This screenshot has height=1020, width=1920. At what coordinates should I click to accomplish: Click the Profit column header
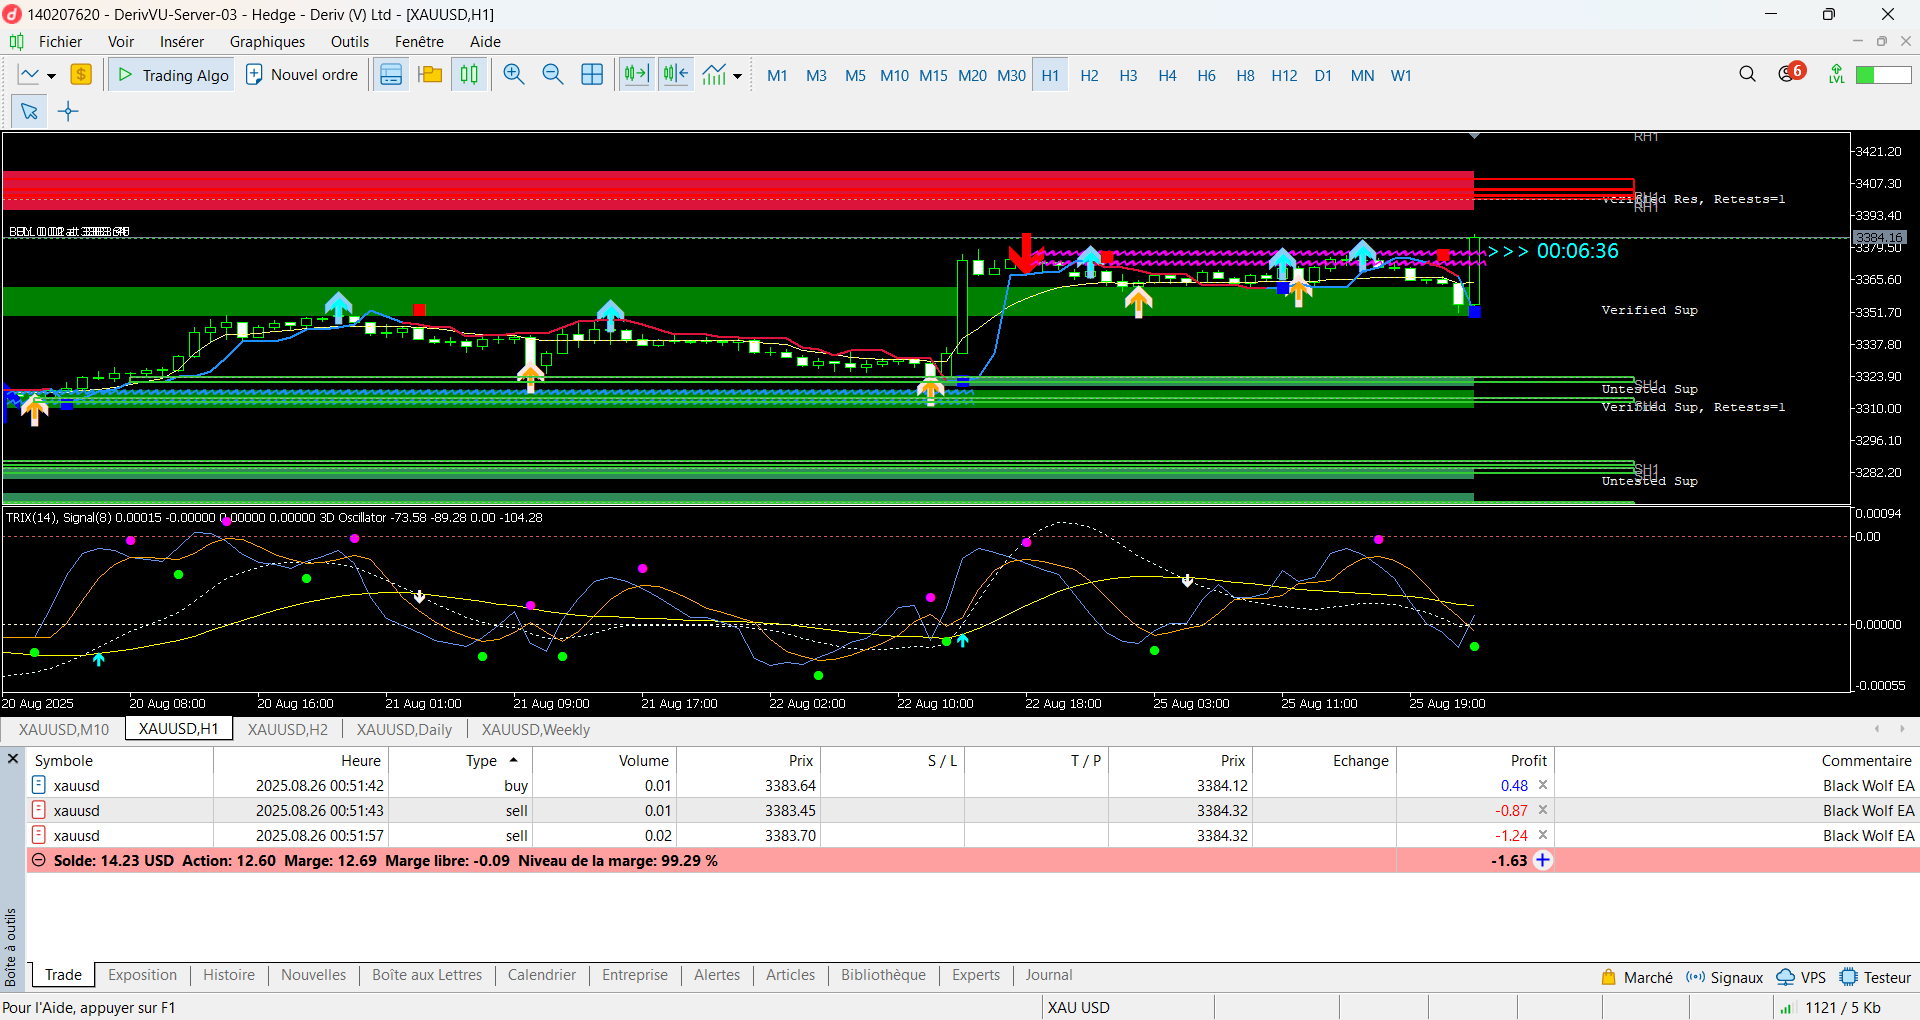point(1476,761)
